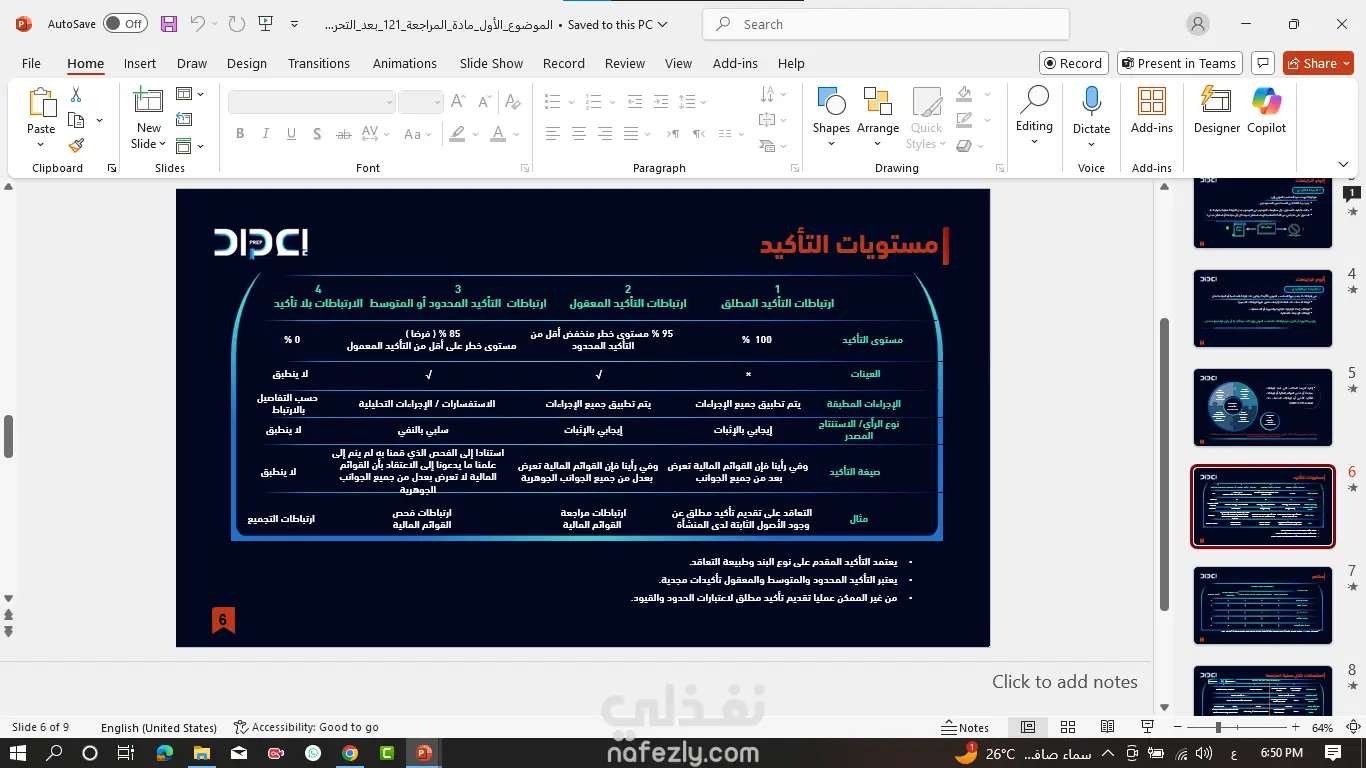Expand the Editing group menu
This screenshot has width=1366, height=768.
[1034, 118]
